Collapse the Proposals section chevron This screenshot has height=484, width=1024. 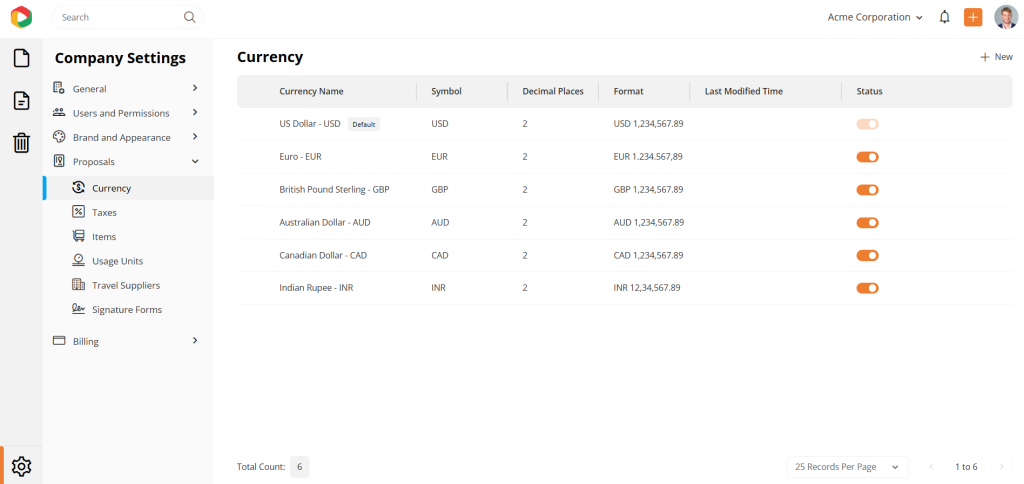click(x=195, y=161)
